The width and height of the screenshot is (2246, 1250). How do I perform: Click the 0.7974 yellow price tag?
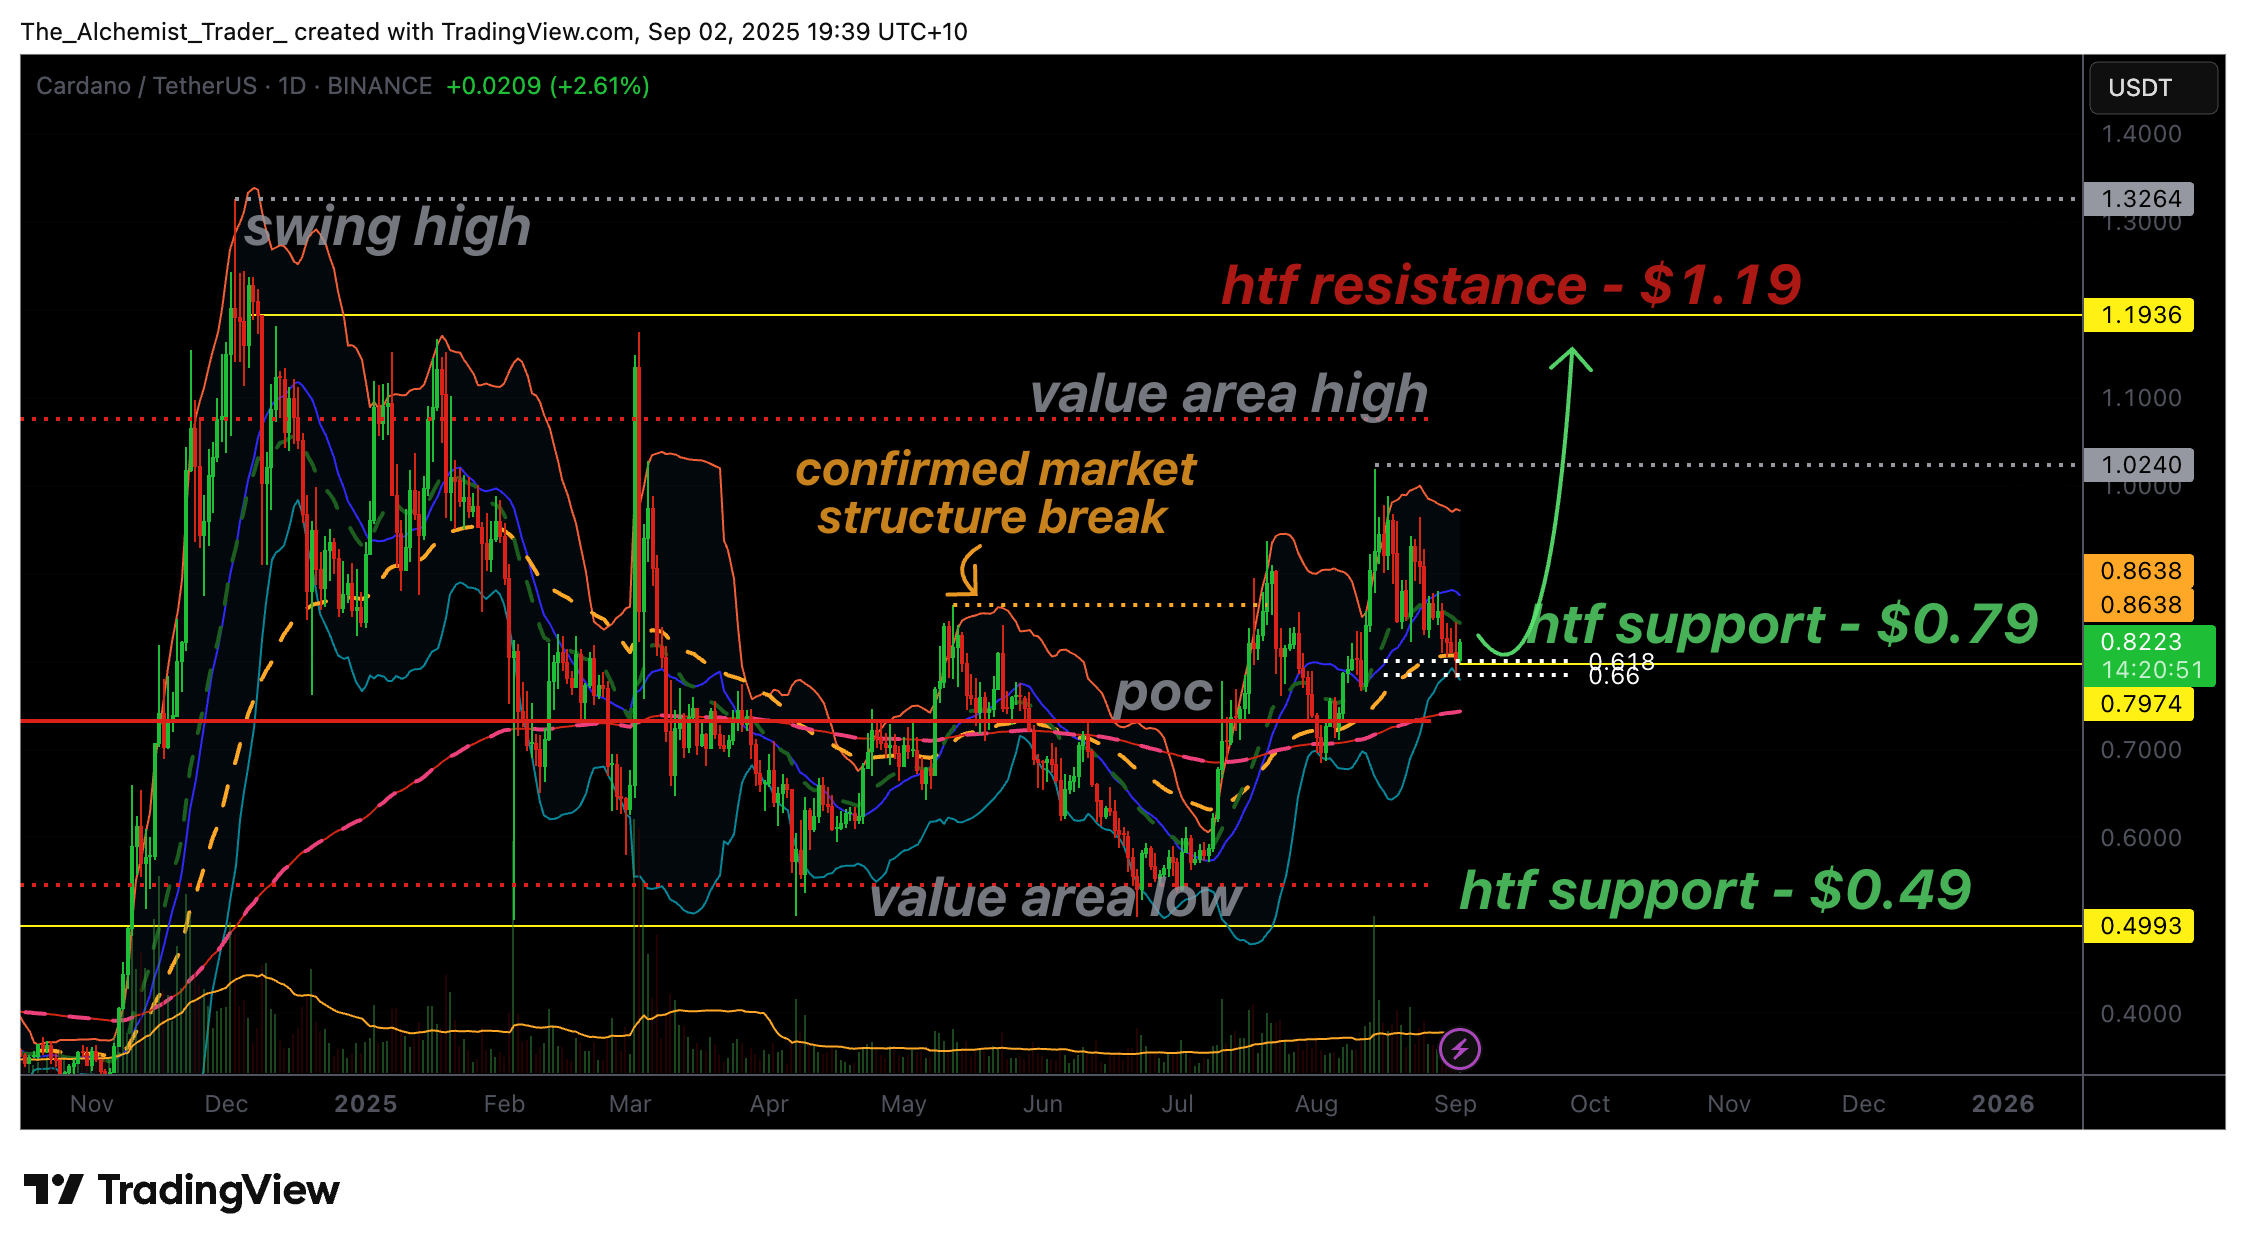tap(2138, 704)
